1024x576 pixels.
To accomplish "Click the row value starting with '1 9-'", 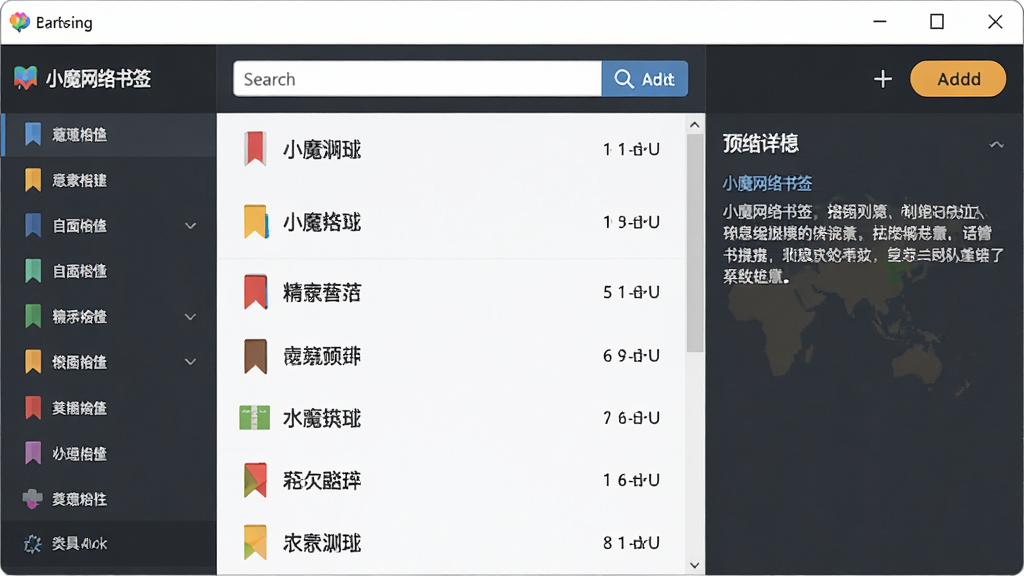I will tap(631, 222).
